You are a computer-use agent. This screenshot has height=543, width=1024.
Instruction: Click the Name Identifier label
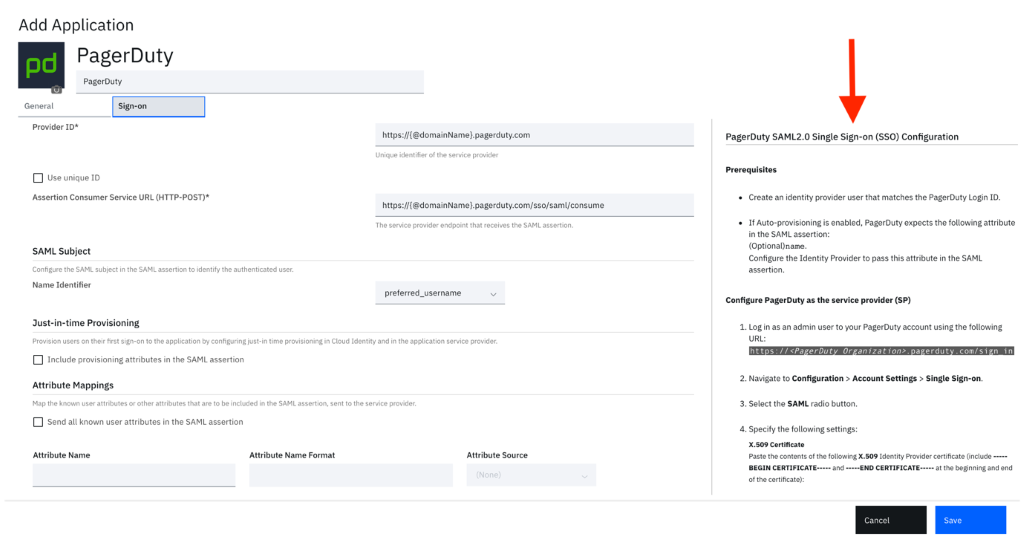click(x=61, y=285)
